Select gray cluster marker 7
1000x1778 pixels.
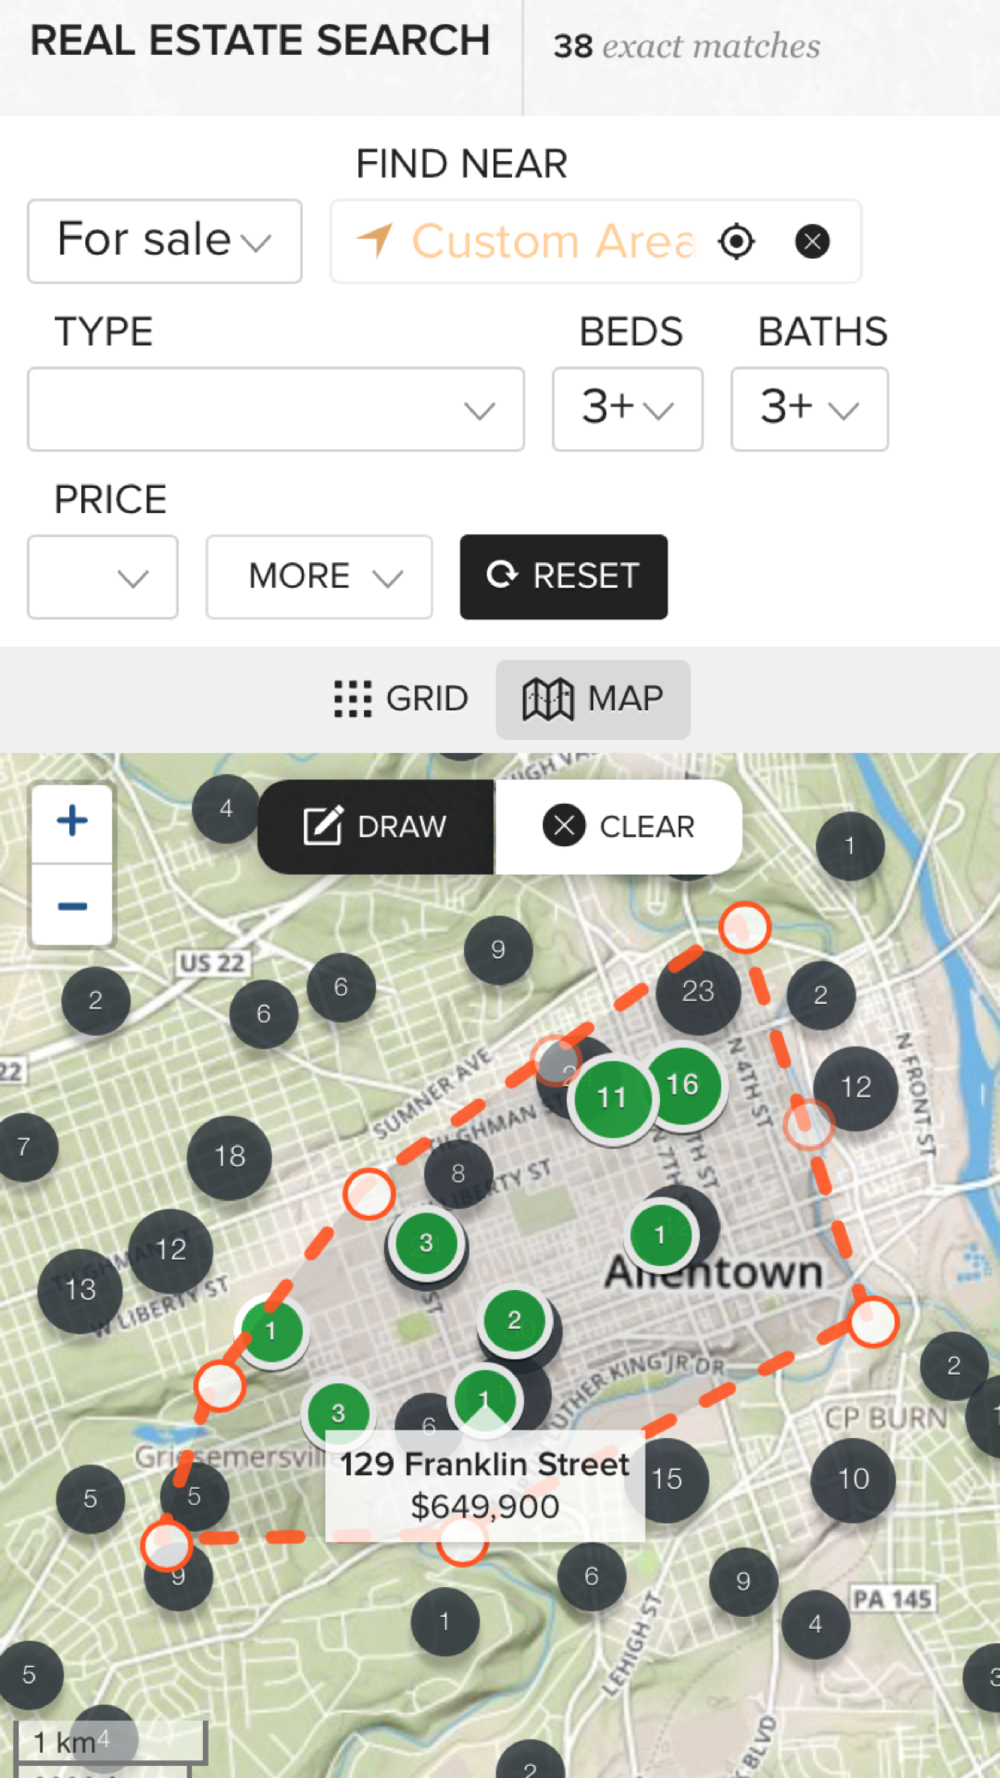(24, 1147)
